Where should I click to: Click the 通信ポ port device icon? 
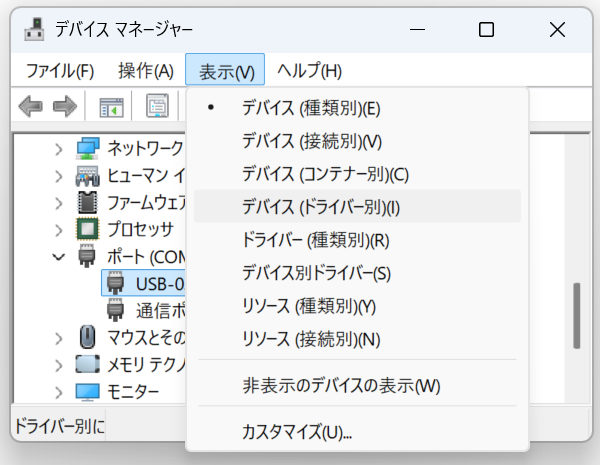(115, 310)
